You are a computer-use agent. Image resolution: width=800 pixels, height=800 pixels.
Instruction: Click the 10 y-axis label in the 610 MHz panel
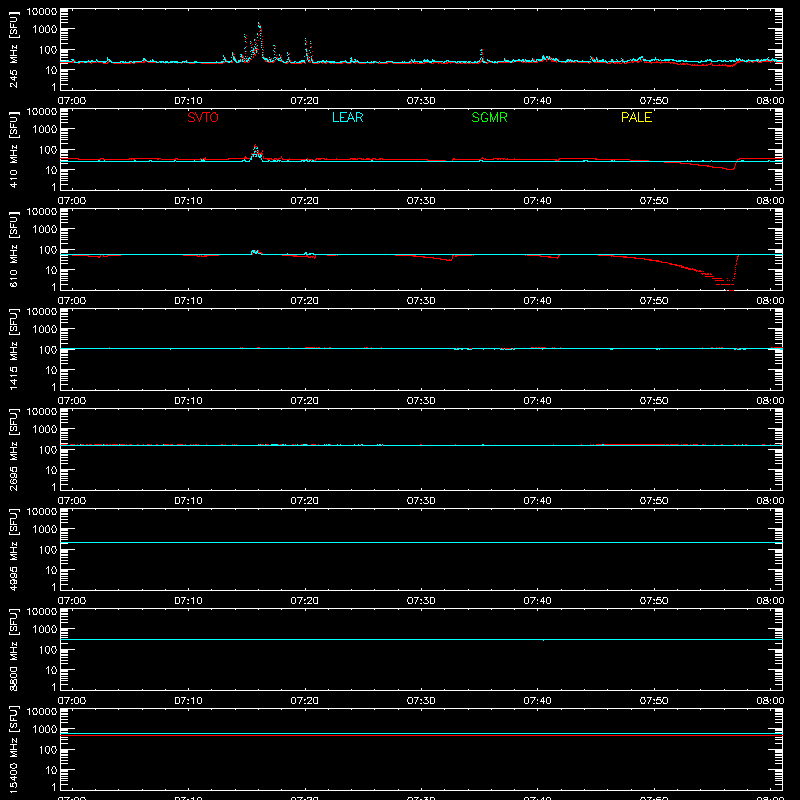pos(51,270)
